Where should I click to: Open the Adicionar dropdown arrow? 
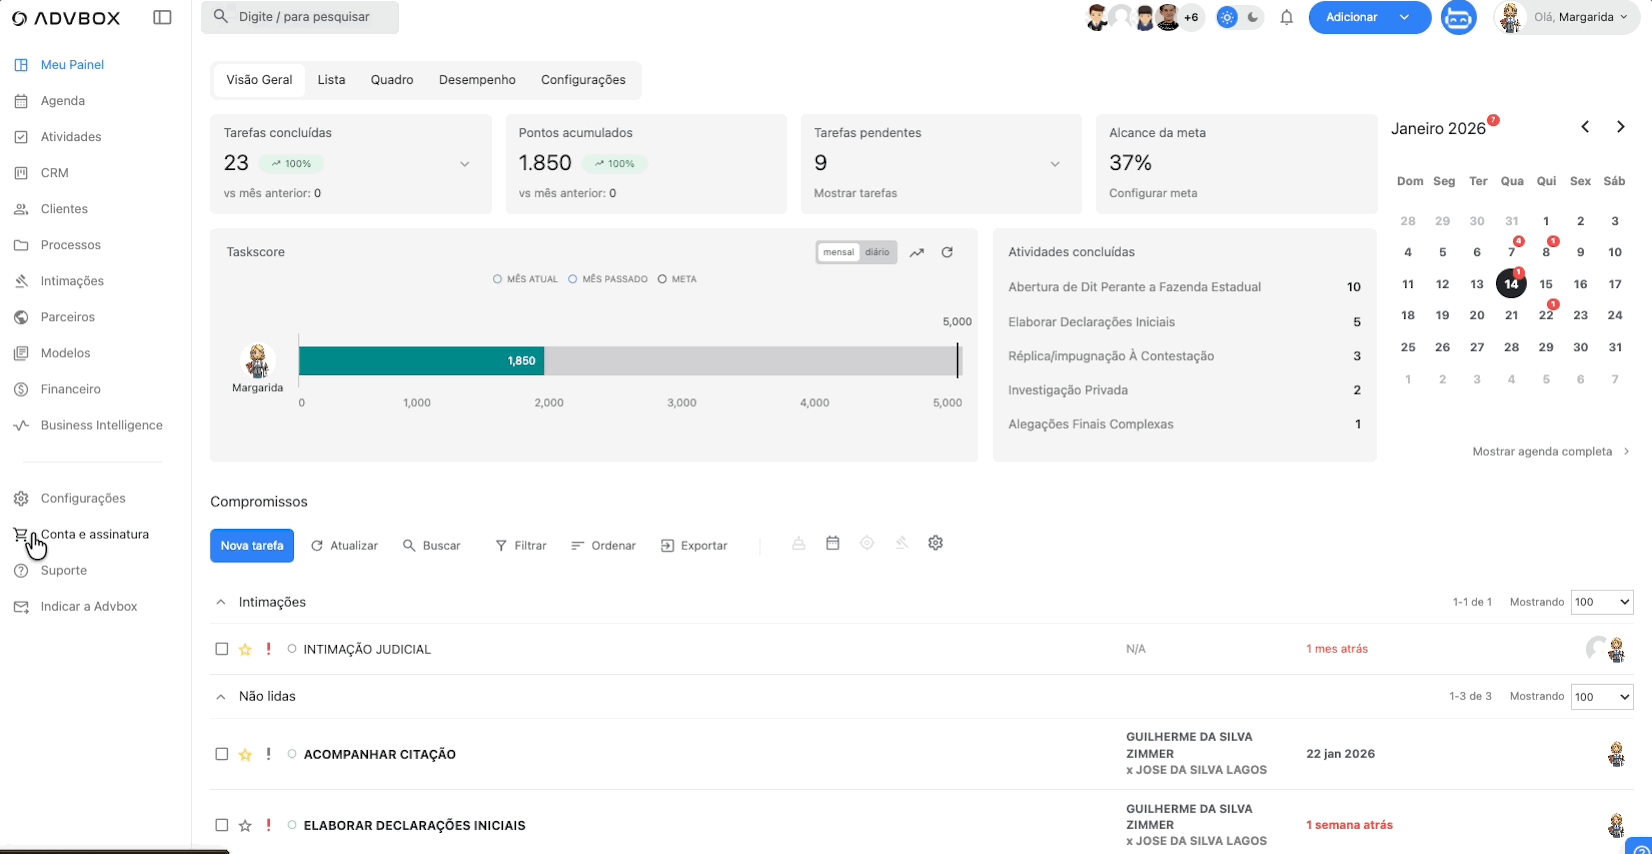pyautogui.click(x=1405, y=17)
